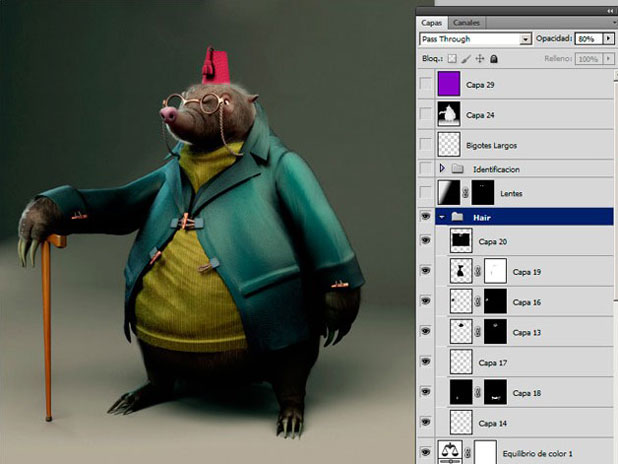
Task: Collapse the panel with double-arrow icon
Action: (x=610, y=11)
